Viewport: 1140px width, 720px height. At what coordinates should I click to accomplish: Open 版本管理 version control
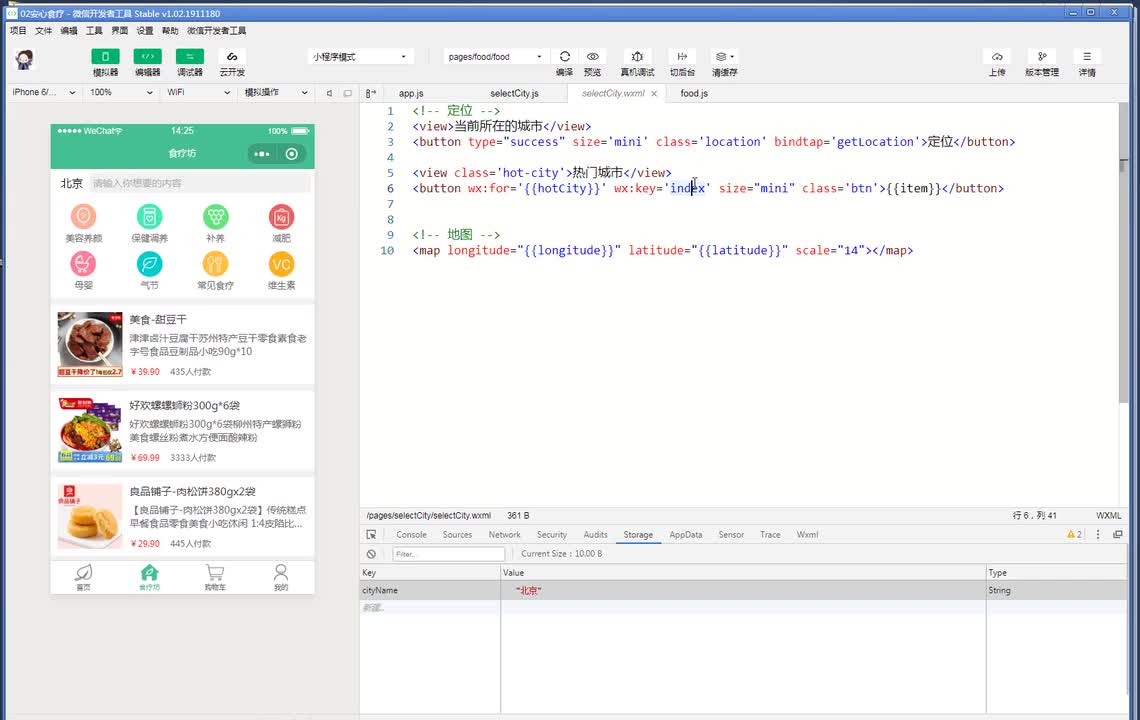coord(1042,57)
